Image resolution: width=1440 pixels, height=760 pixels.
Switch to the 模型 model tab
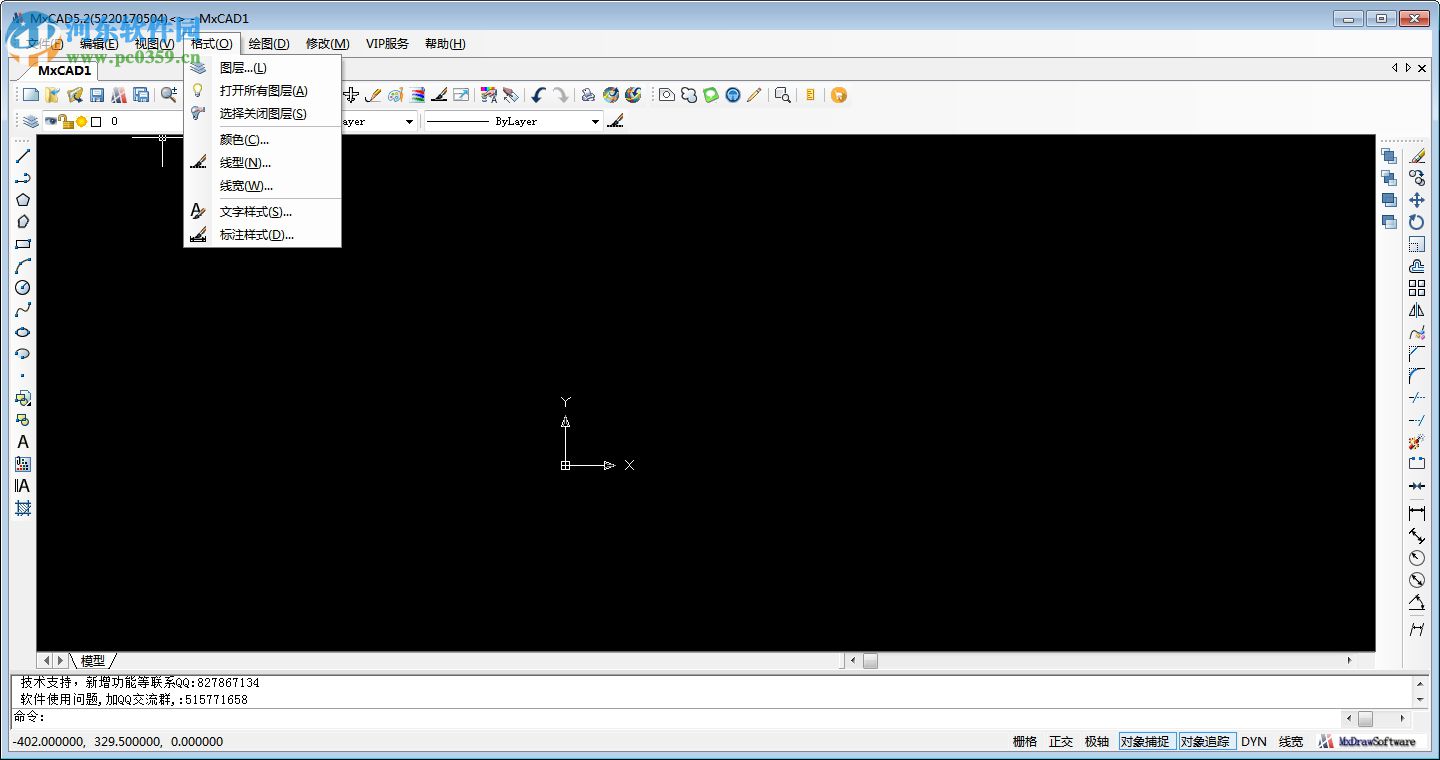(x=93, y=661)
